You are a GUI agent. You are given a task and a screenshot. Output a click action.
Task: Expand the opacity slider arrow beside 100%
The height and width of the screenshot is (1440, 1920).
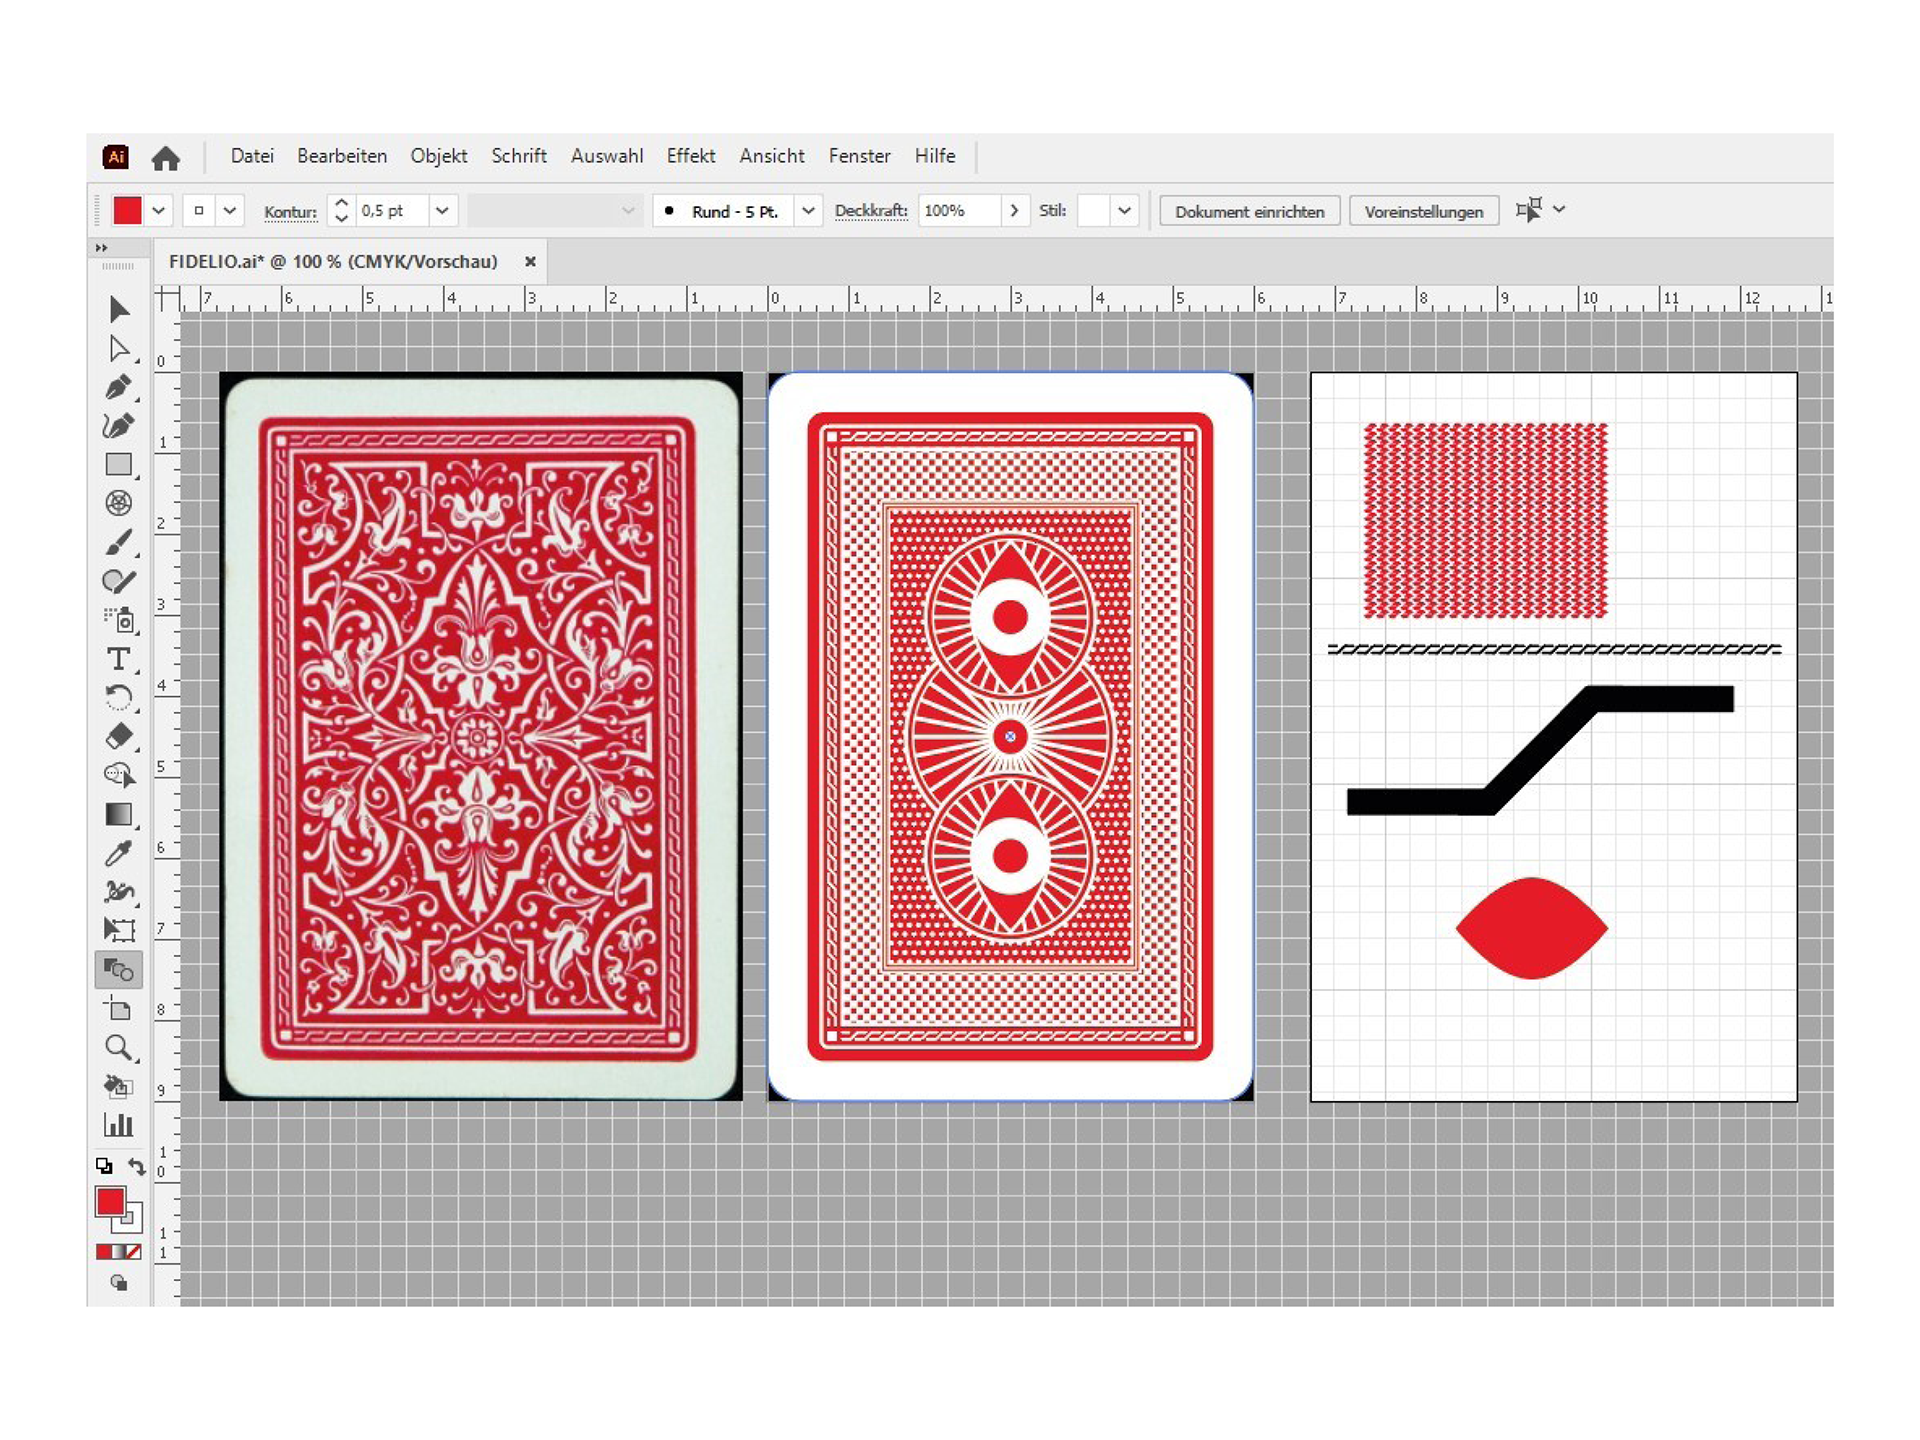(1014, 211)
